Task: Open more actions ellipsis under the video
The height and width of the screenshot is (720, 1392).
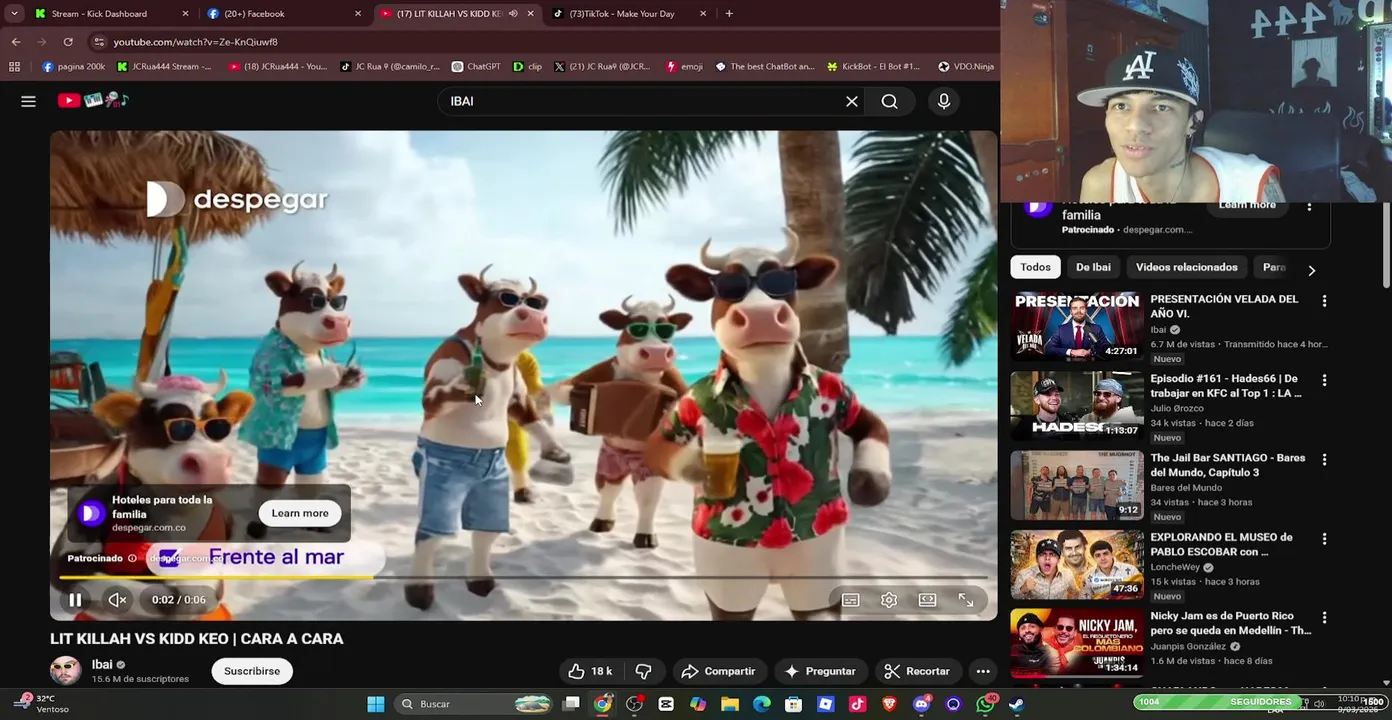Action: click(983, 671)
